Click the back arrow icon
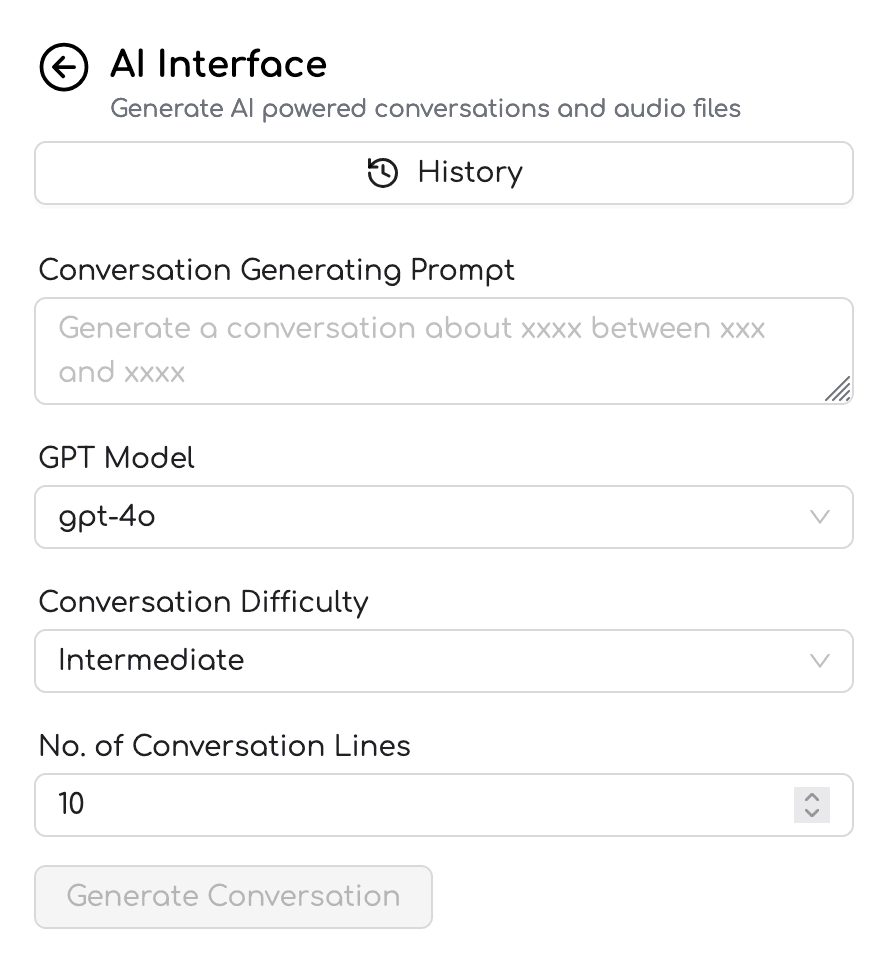The width and height of the screenshot is (890, 976). point(64,67)
